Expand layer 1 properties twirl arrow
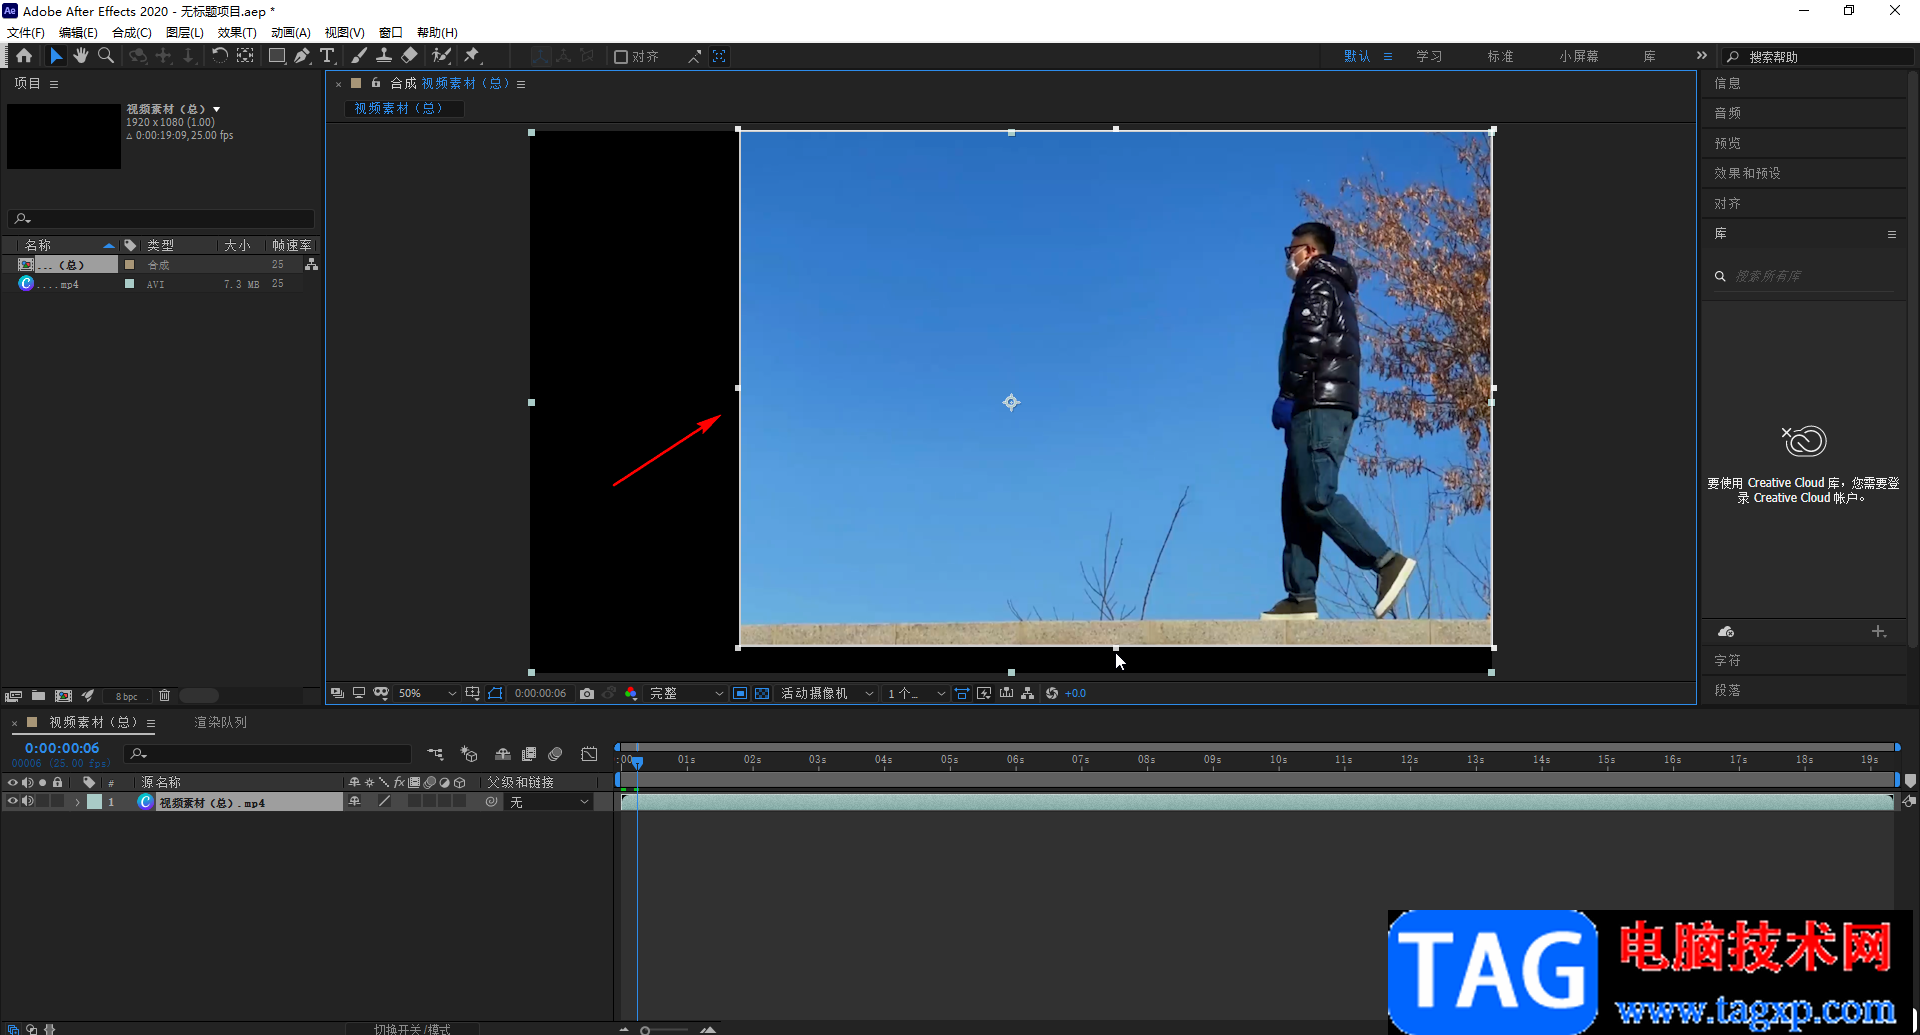Screen dimensions: 1920x1035 tap(77, 802)
